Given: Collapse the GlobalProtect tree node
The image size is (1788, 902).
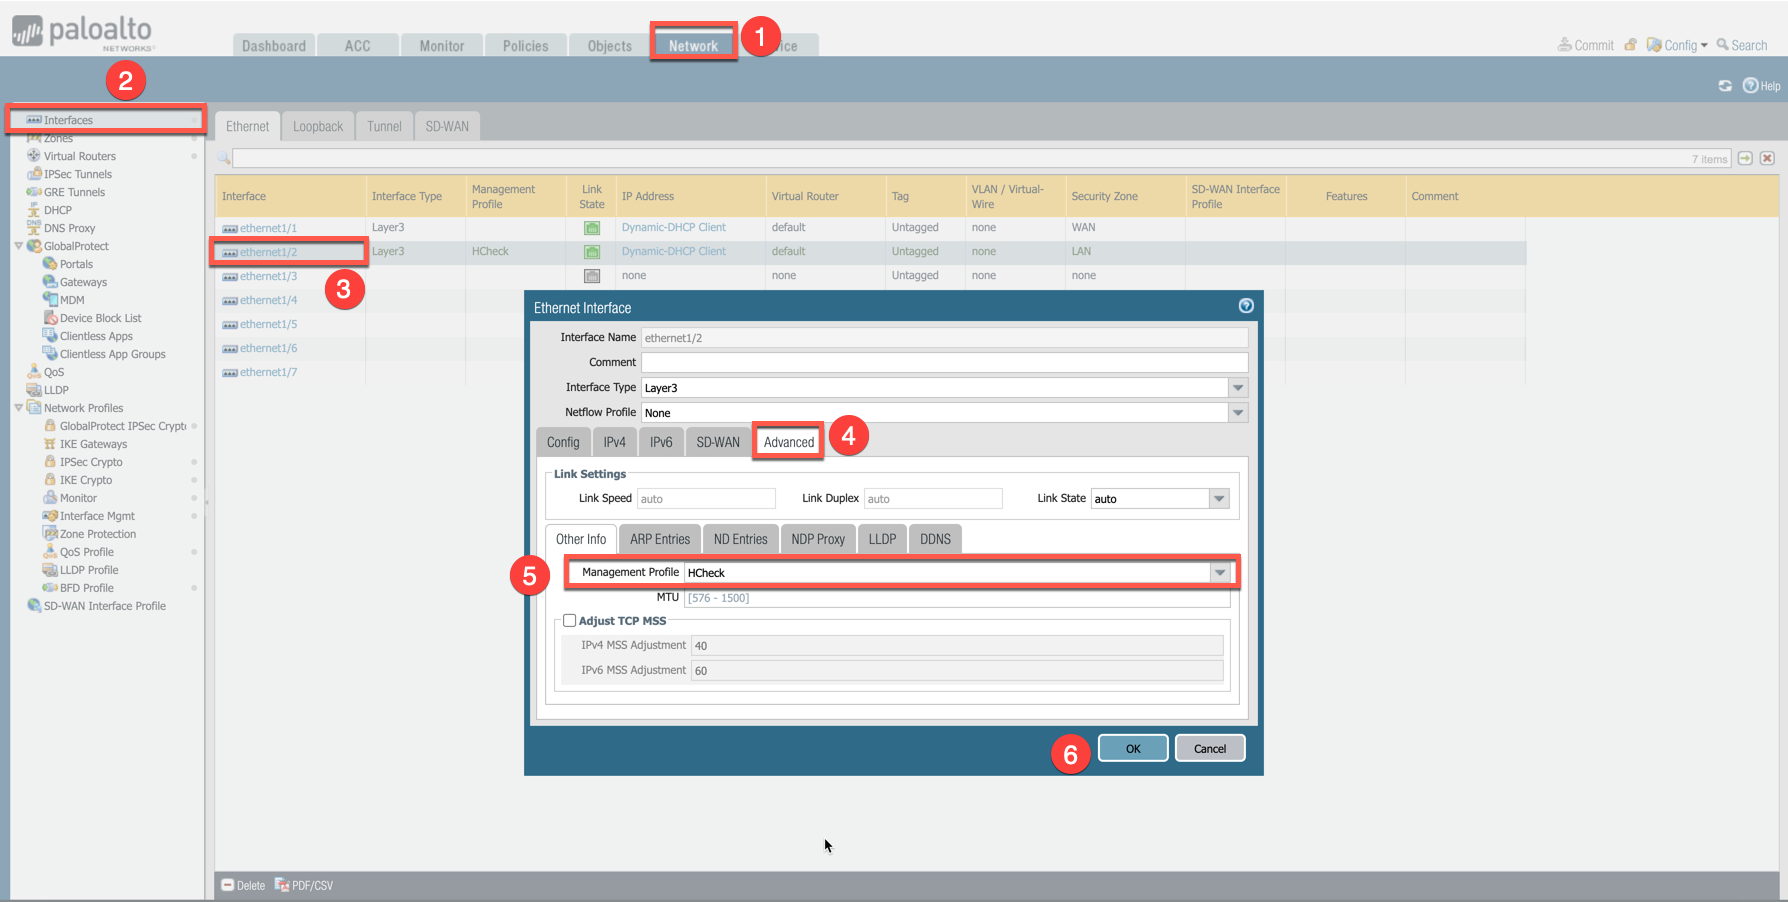Looking at the screenshot, I should (x=19, y=246).
